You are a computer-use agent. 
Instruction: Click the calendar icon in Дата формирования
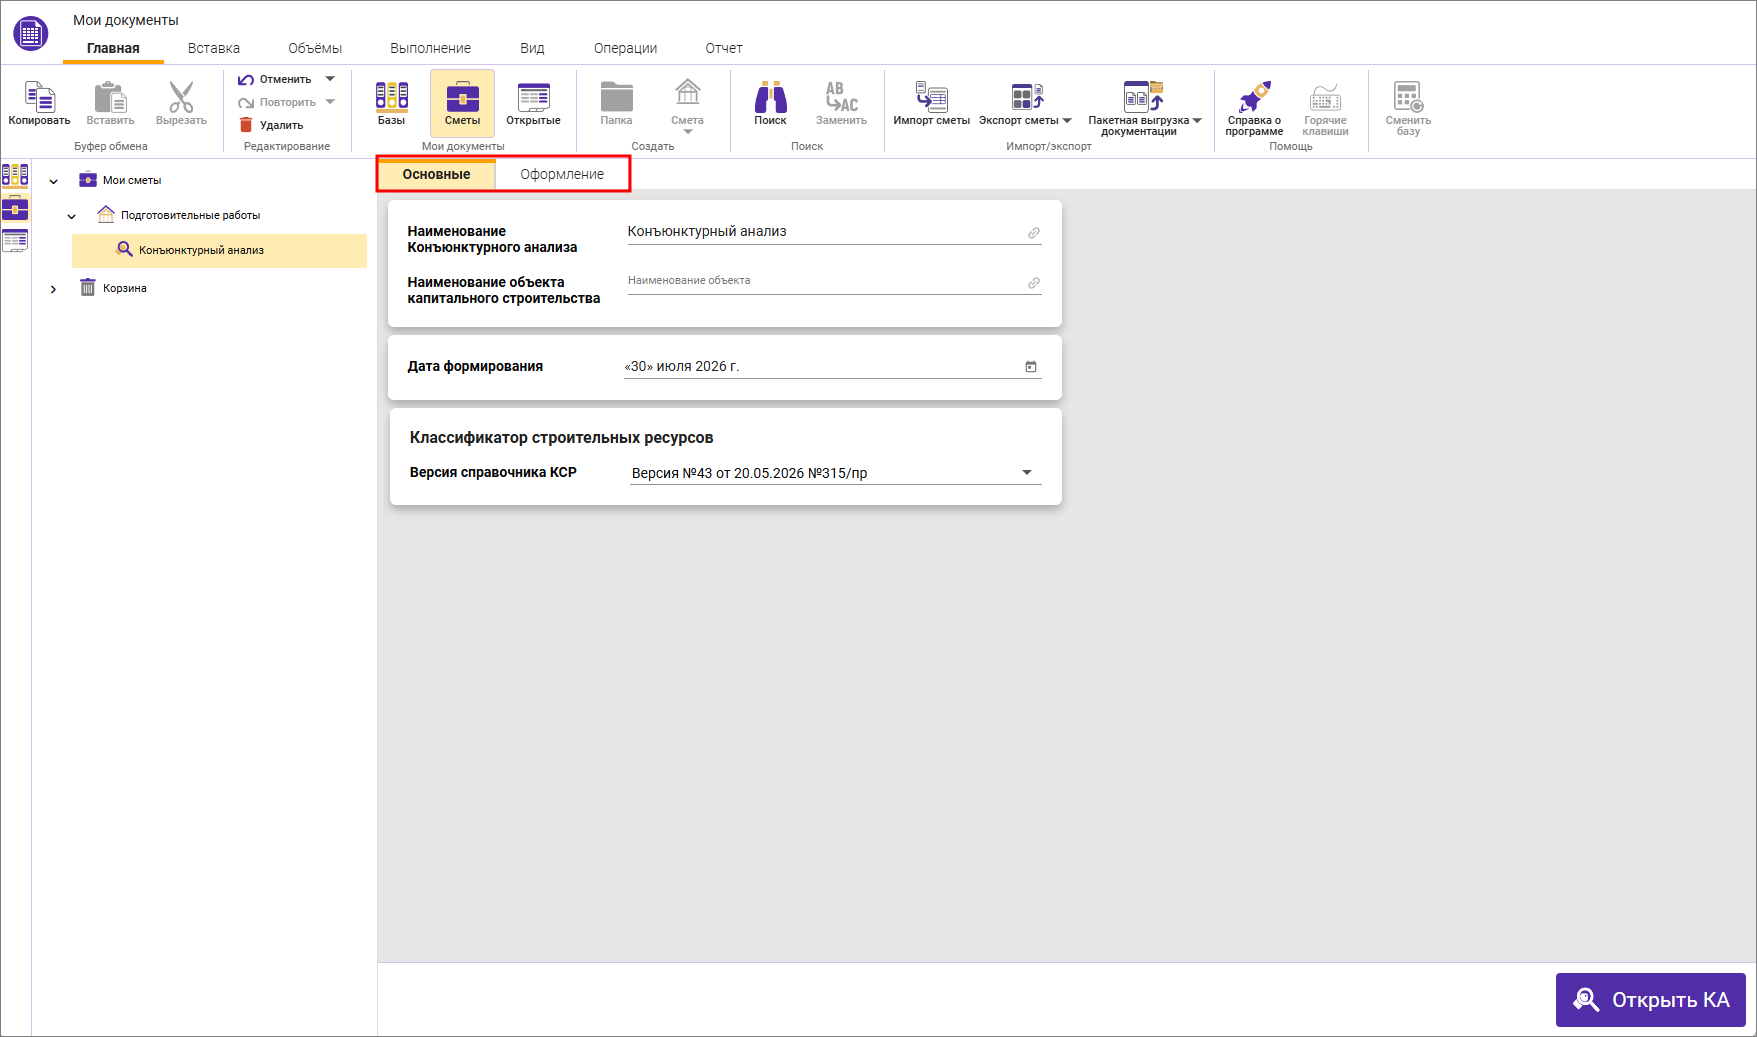click(x=1030, y=367)
